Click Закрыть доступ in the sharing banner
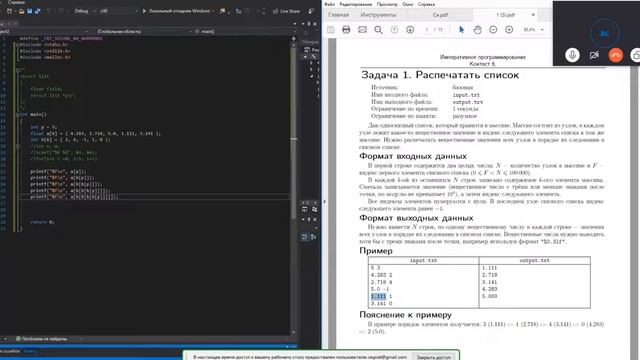The image size is (640, 360). pyautogui.click(x=433, y=357)
